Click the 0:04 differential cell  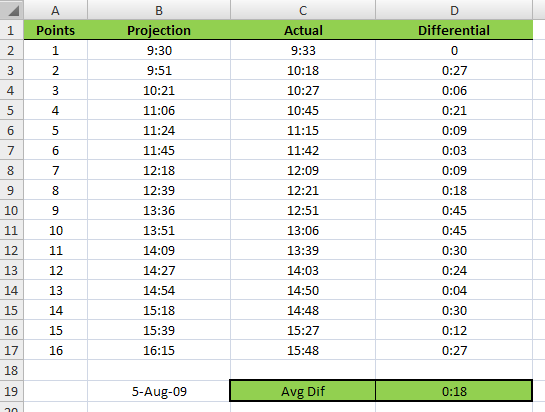pyautogui.click(x=454, y=290)
